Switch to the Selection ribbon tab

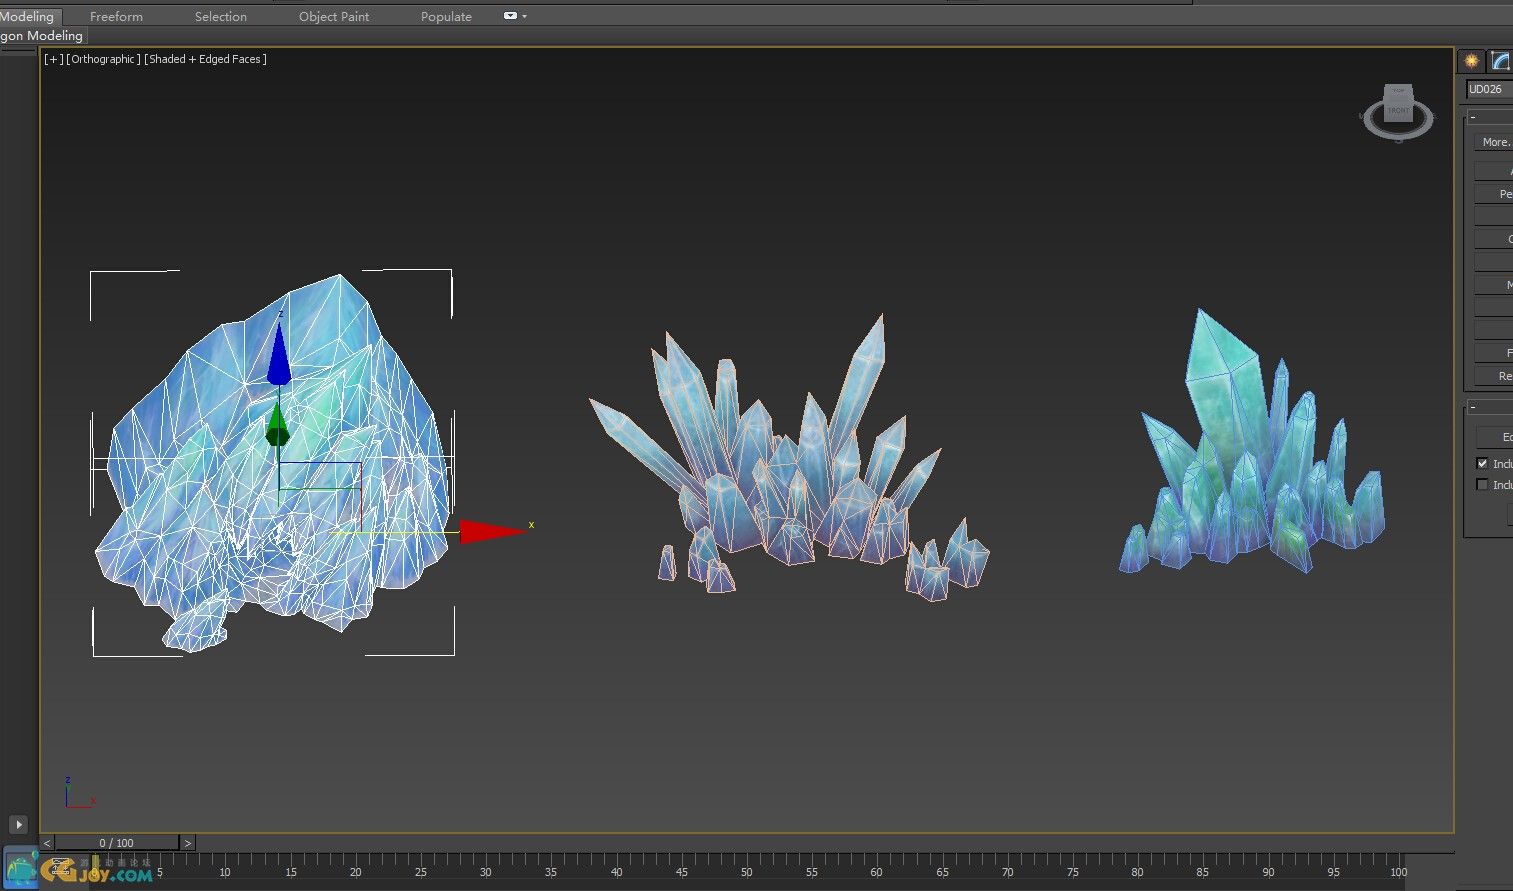point(221,16)
